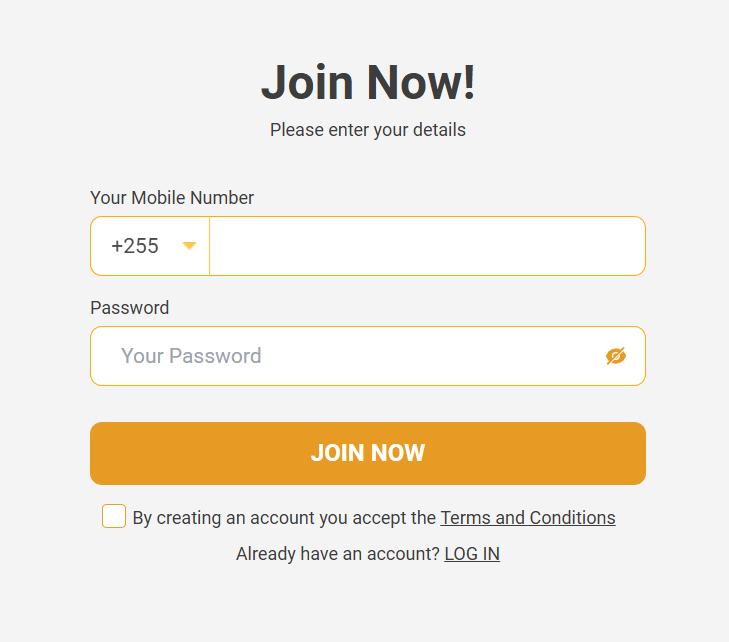Click the "Your Mobile Number" field label
729x642 pixels.
coord(172,198)
